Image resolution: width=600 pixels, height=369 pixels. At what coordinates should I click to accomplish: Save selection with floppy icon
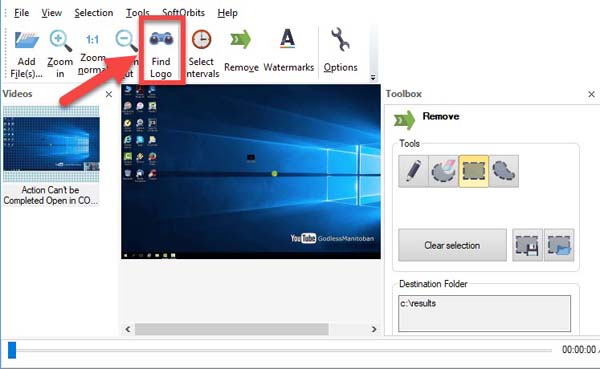527,245
